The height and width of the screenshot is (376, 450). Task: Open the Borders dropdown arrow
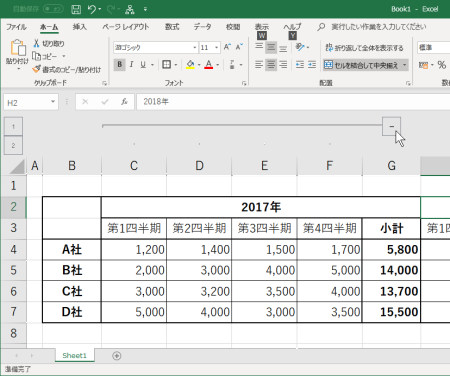[176, 65]
